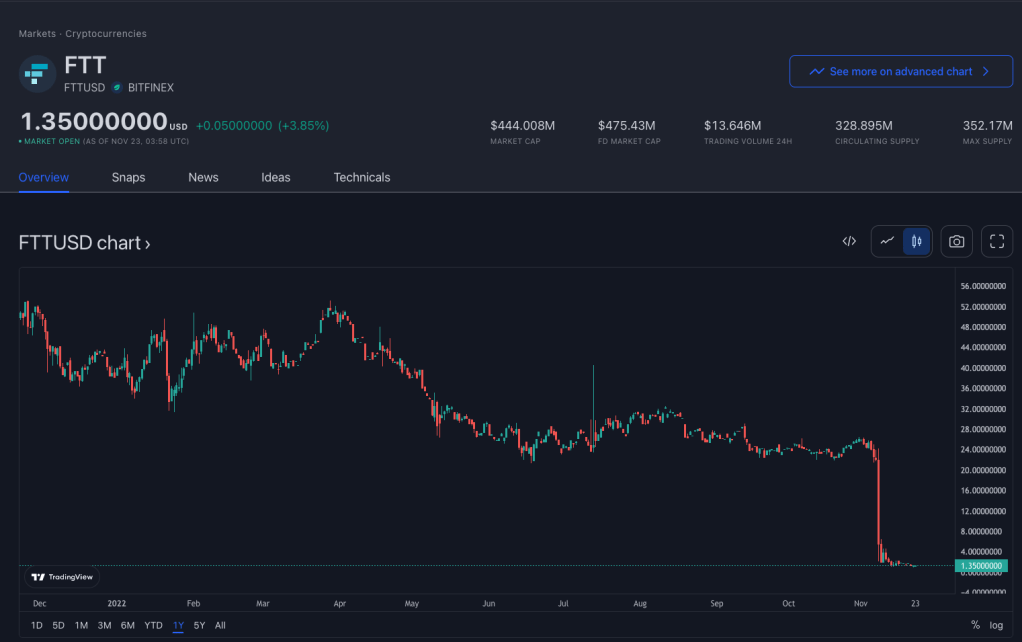Image resolution: width=1022 pixels, height=642 pixels.
Task: Click the FTT token logo
Action: (38, 74)
